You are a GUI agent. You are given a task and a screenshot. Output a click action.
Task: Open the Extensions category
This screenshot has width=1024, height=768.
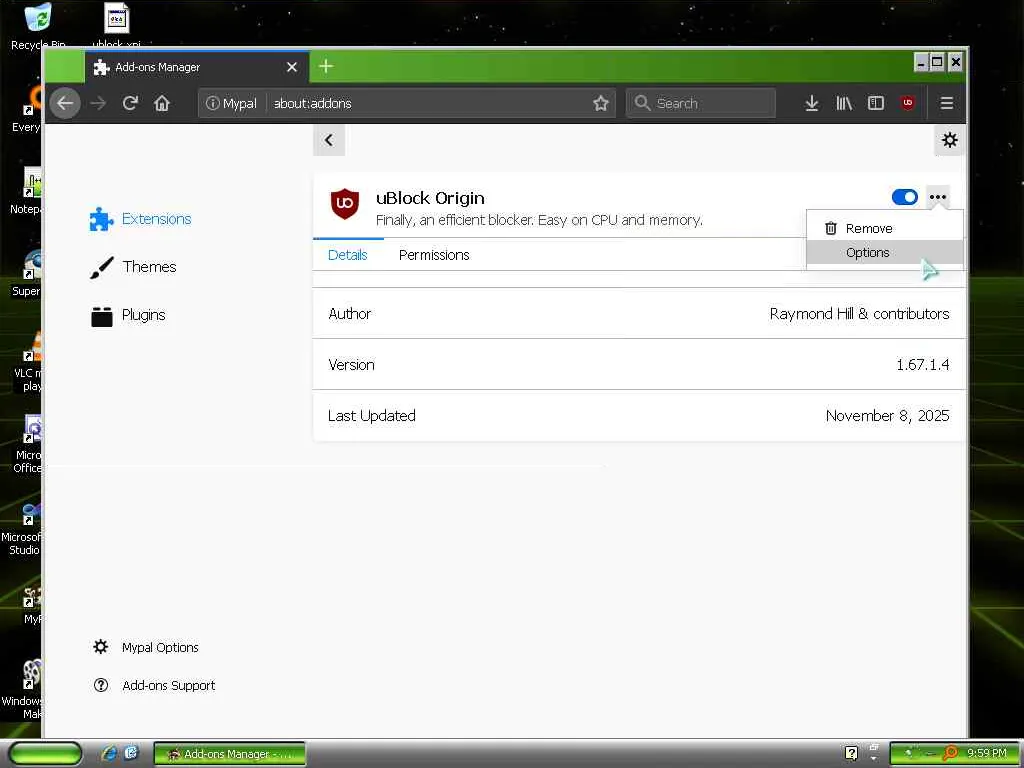tap(140, 219)
